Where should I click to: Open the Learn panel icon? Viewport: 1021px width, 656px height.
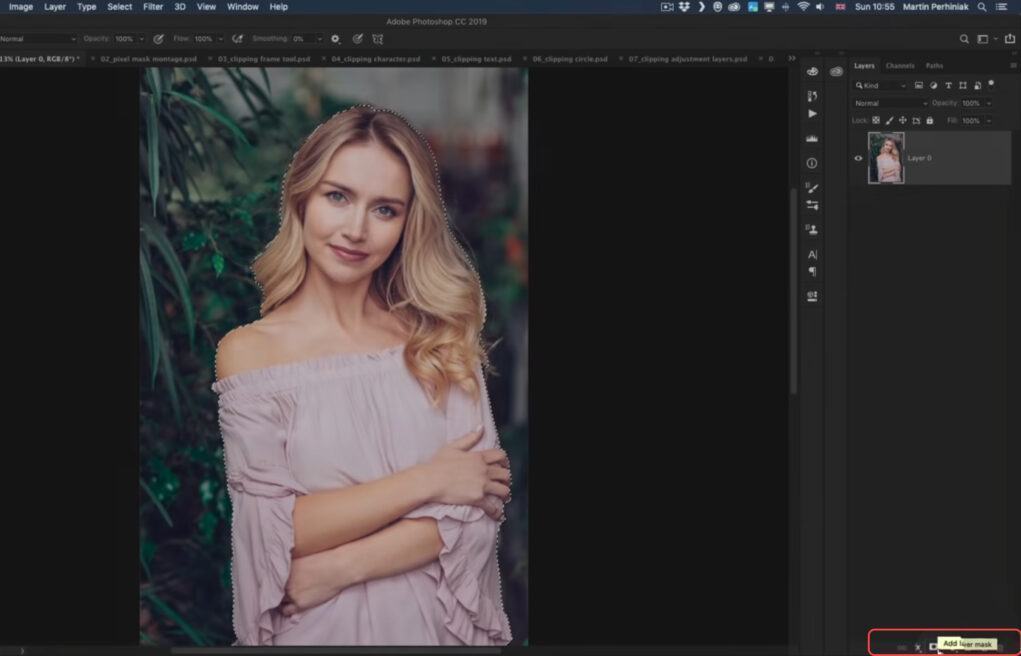[812, 72]
